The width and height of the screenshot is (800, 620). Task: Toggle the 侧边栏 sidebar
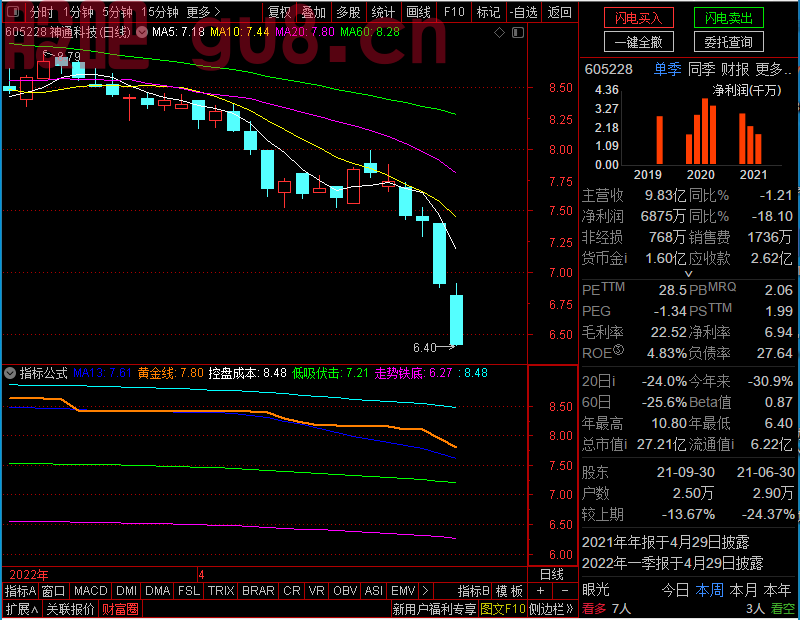[x=551, y=609]
